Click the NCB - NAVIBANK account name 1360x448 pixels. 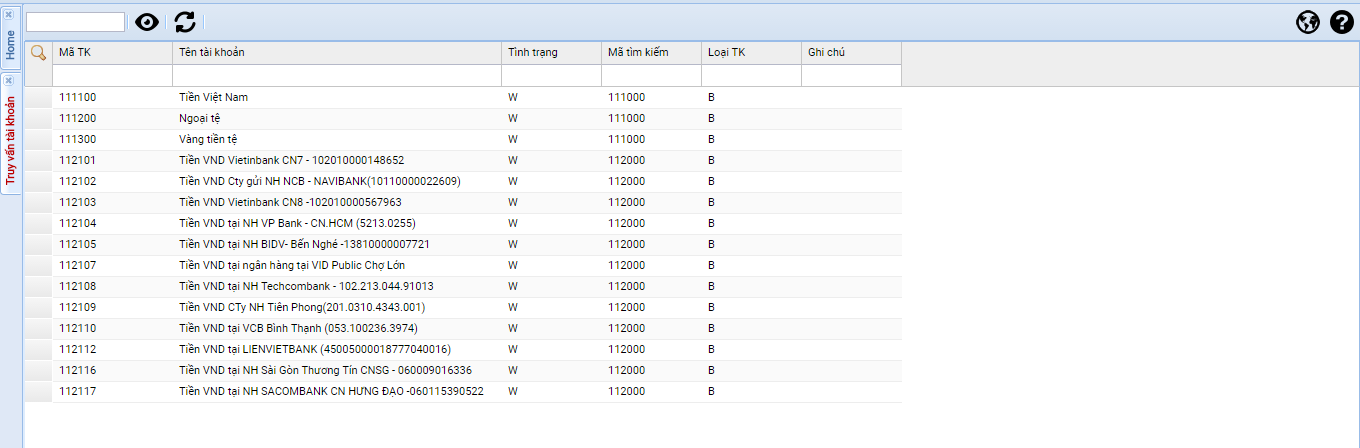click(x=320, y=181)
